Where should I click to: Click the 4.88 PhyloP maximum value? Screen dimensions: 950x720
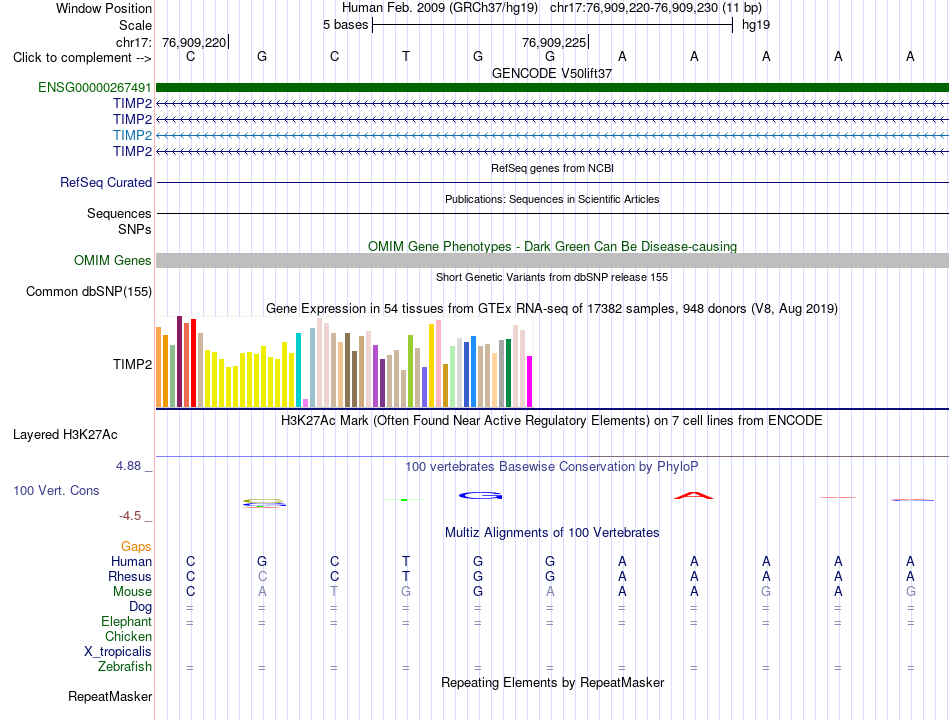[x=128, y=466]
